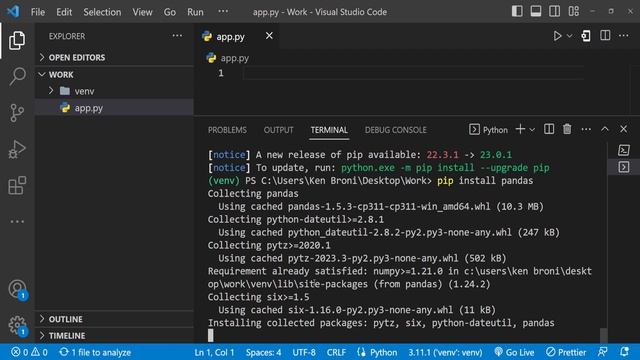Show additional activity bar views ellipsis

tap(17, 222)
